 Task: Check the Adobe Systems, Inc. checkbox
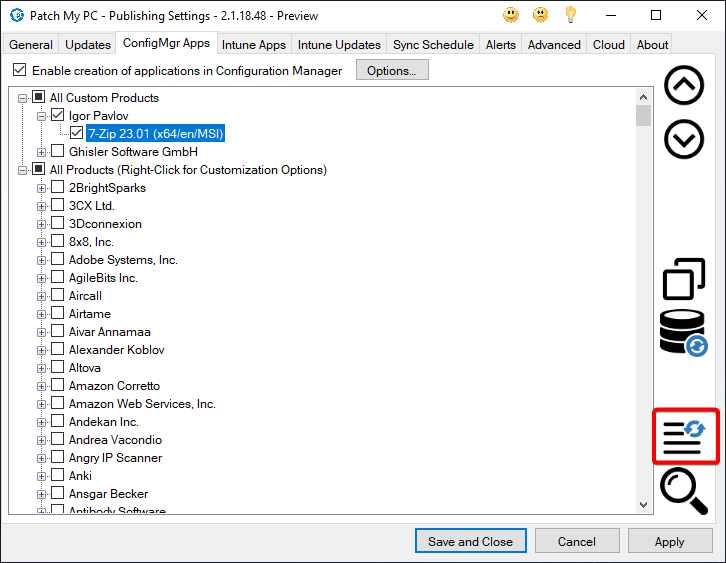[58, 260]
